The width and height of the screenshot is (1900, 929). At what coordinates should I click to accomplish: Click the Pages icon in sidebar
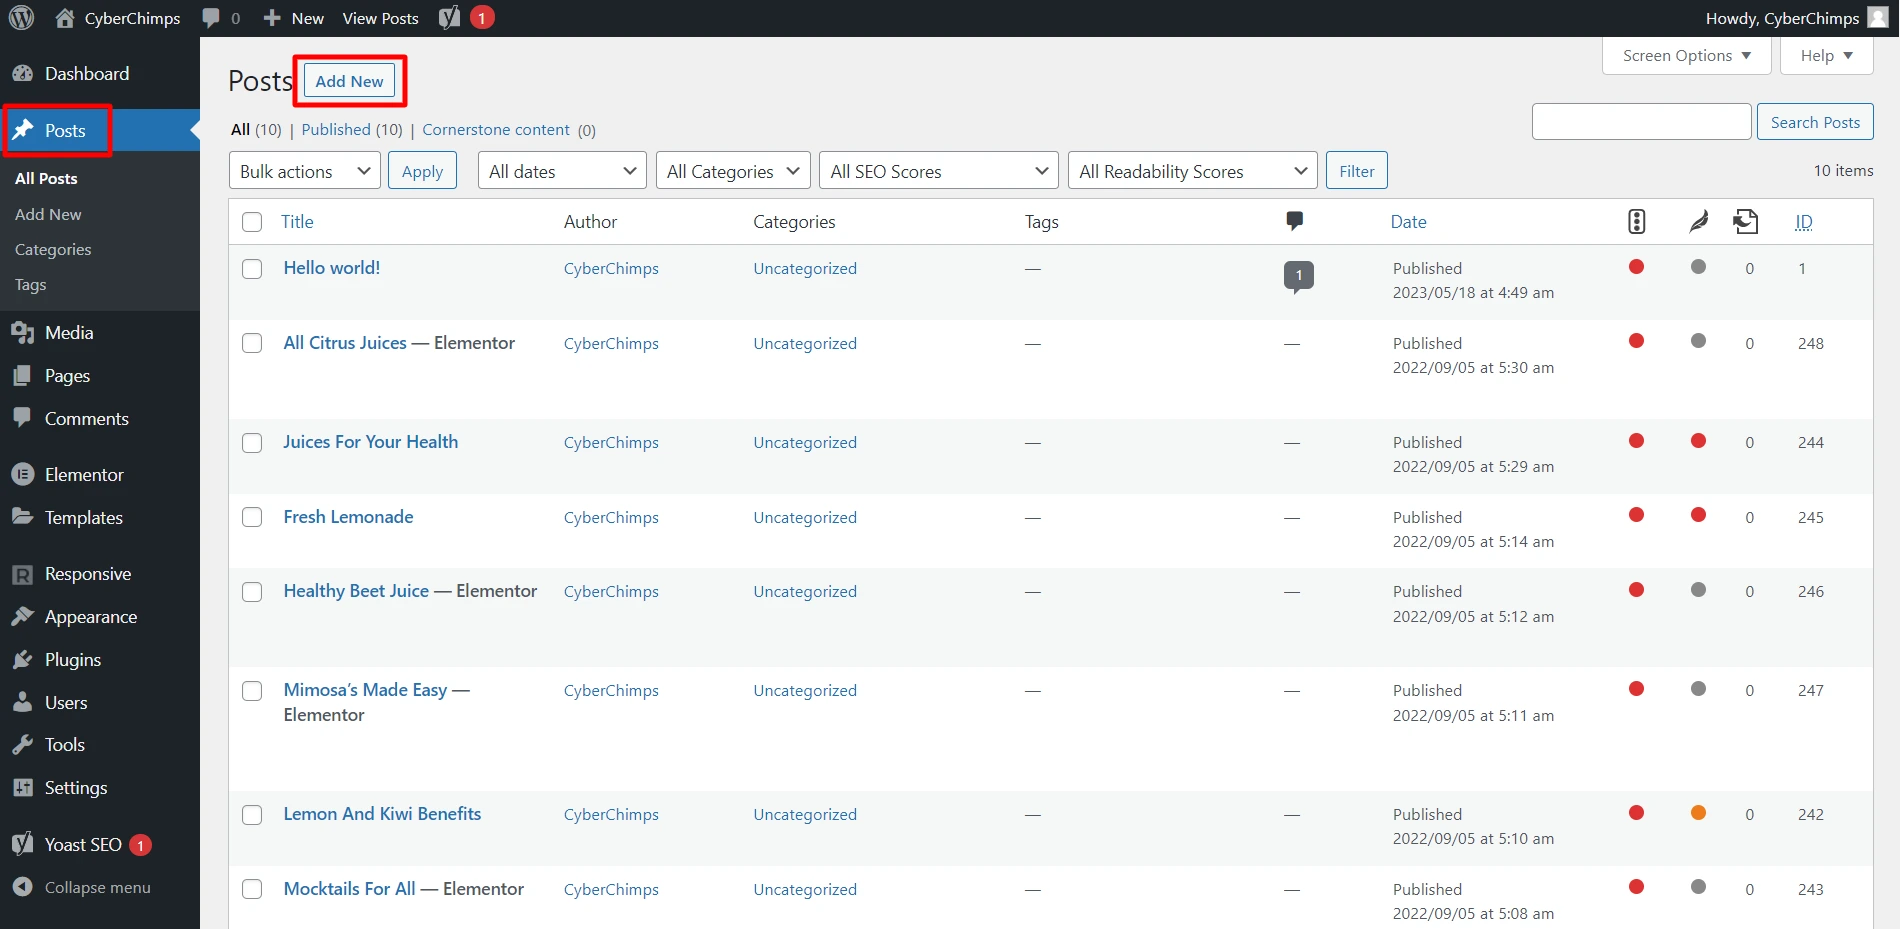point(23,376)
